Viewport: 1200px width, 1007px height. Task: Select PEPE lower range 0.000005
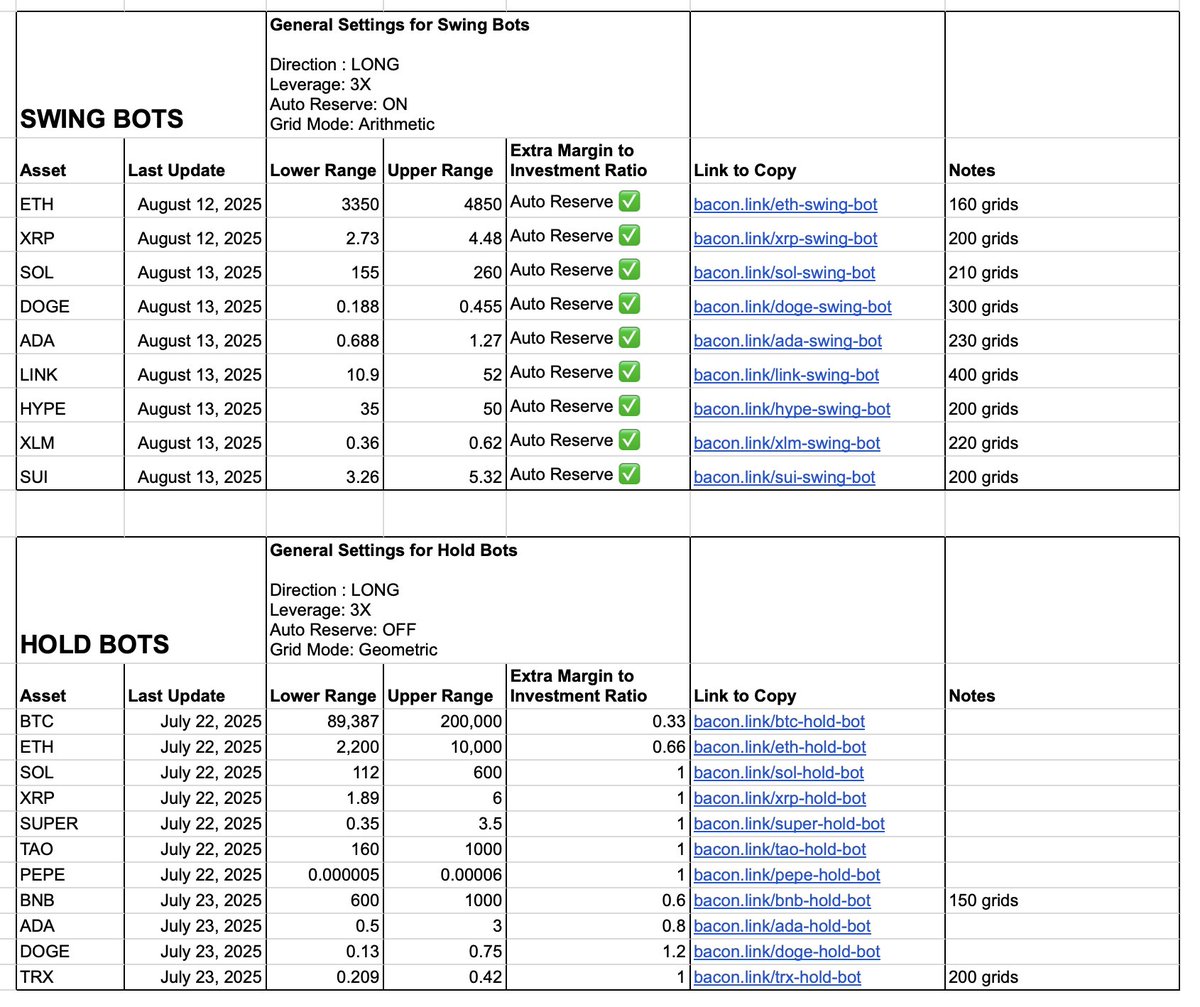324,875
